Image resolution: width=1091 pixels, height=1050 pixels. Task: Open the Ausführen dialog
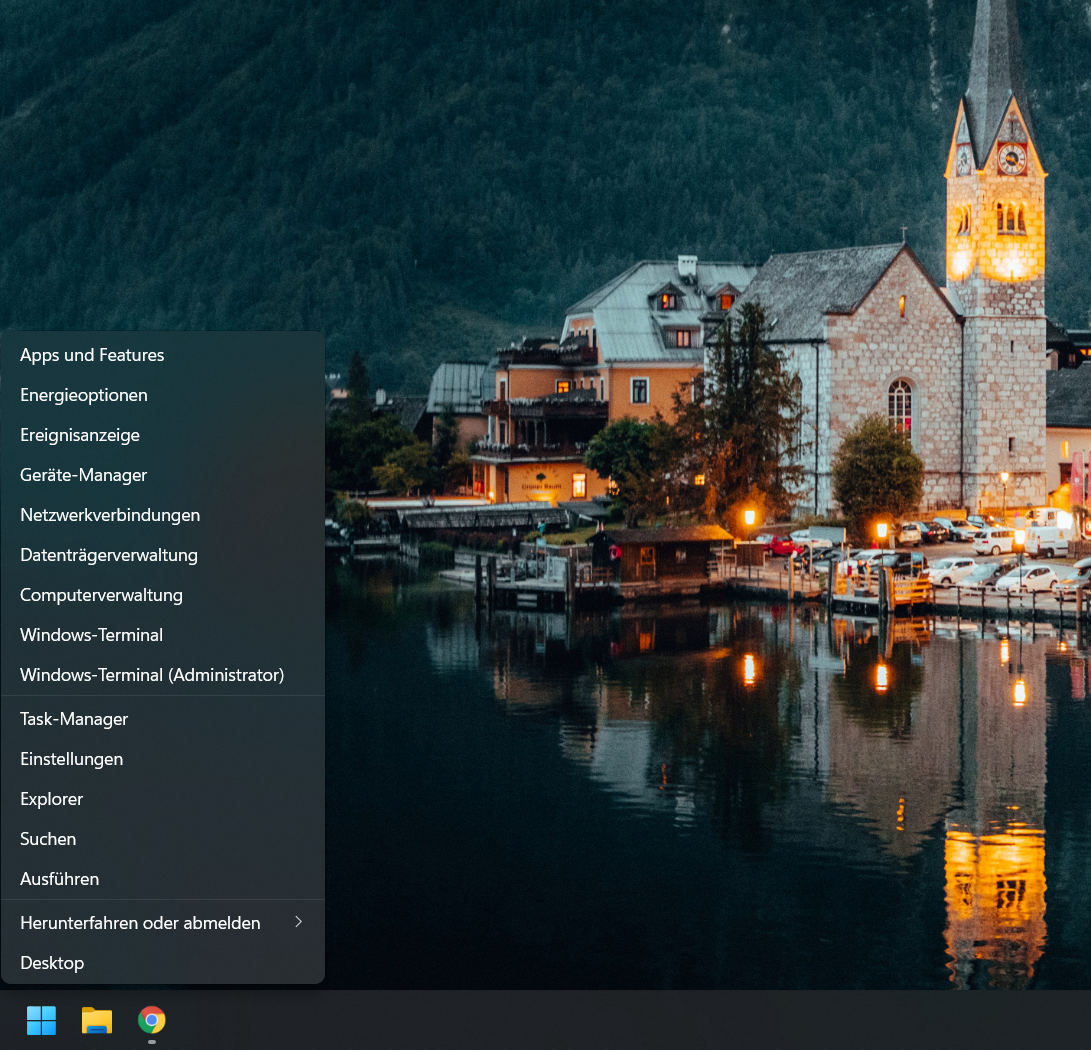[164, 879]
